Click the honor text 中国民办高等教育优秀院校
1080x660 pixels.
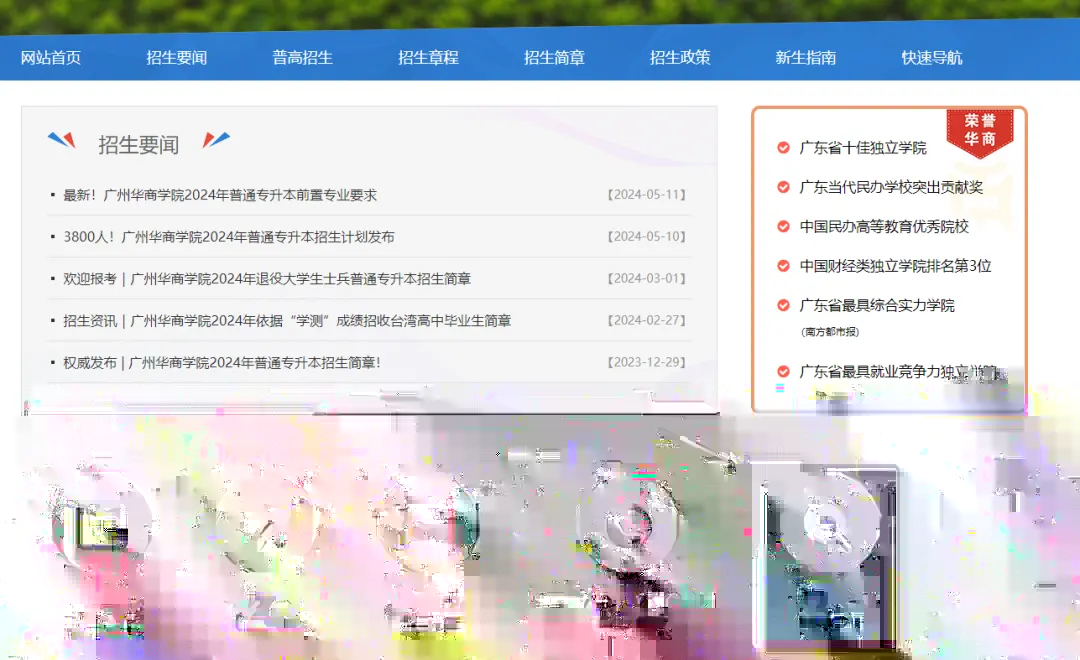(884, 227)
